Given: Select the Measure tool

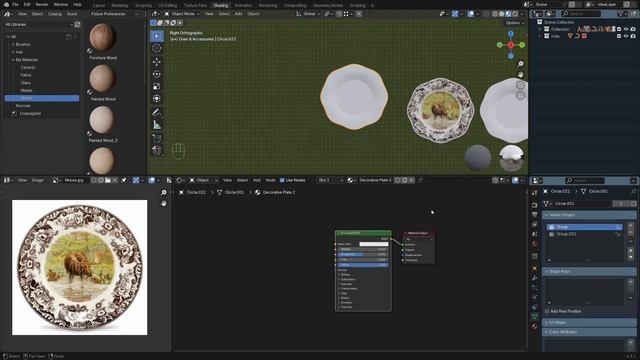Looking at the screenshot, I should click(x=157, y=124).
